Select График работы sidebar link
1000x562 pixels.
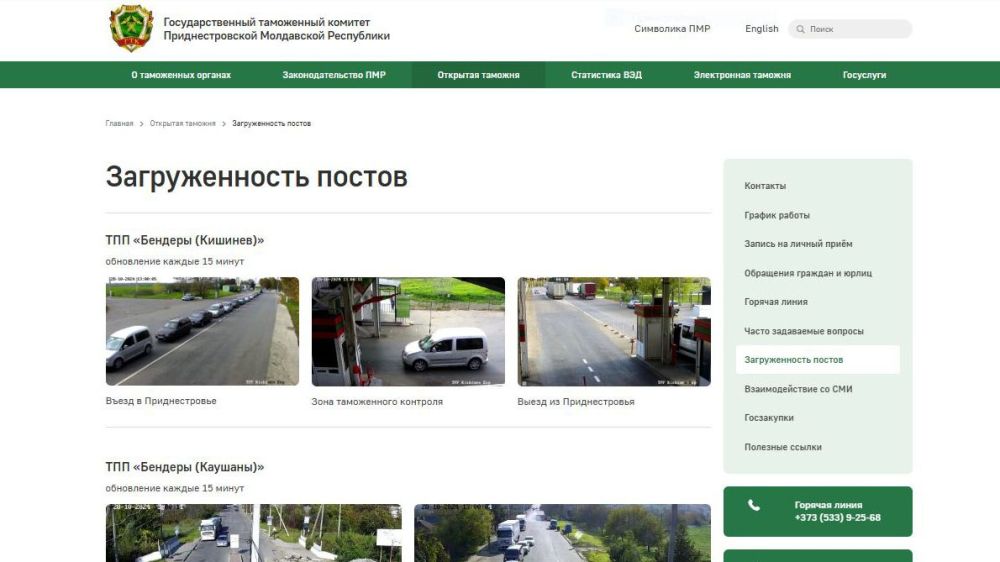click(777, 215)
